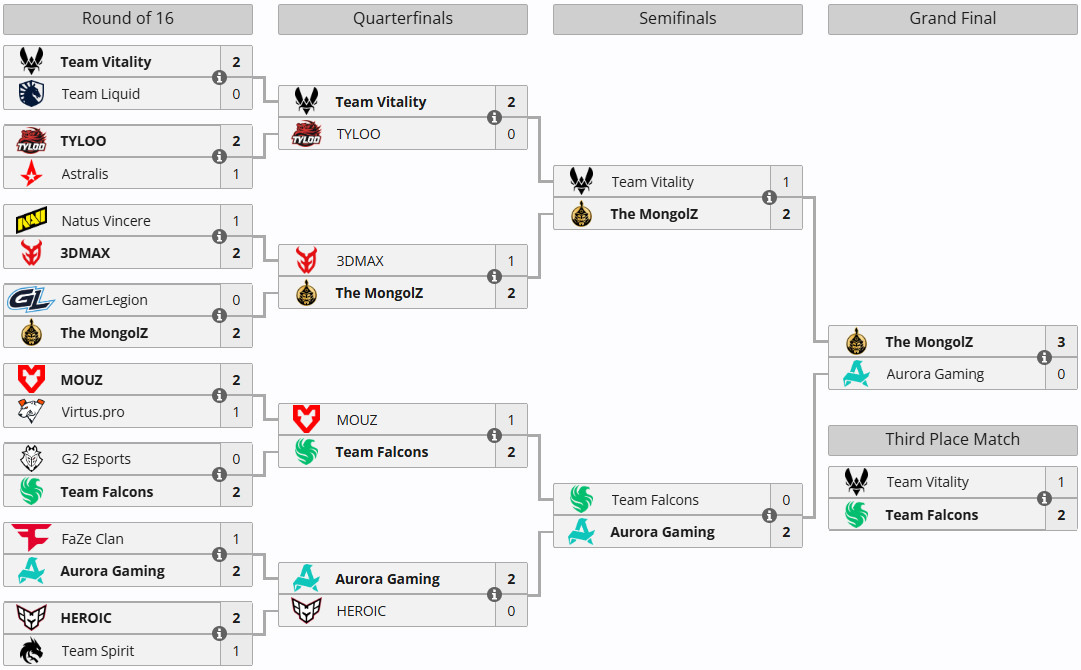Open Aurora Gaming link in Grand Final
Image resolution: width=1081 pixels, height=670 pixels.
(x=935, y=374)
